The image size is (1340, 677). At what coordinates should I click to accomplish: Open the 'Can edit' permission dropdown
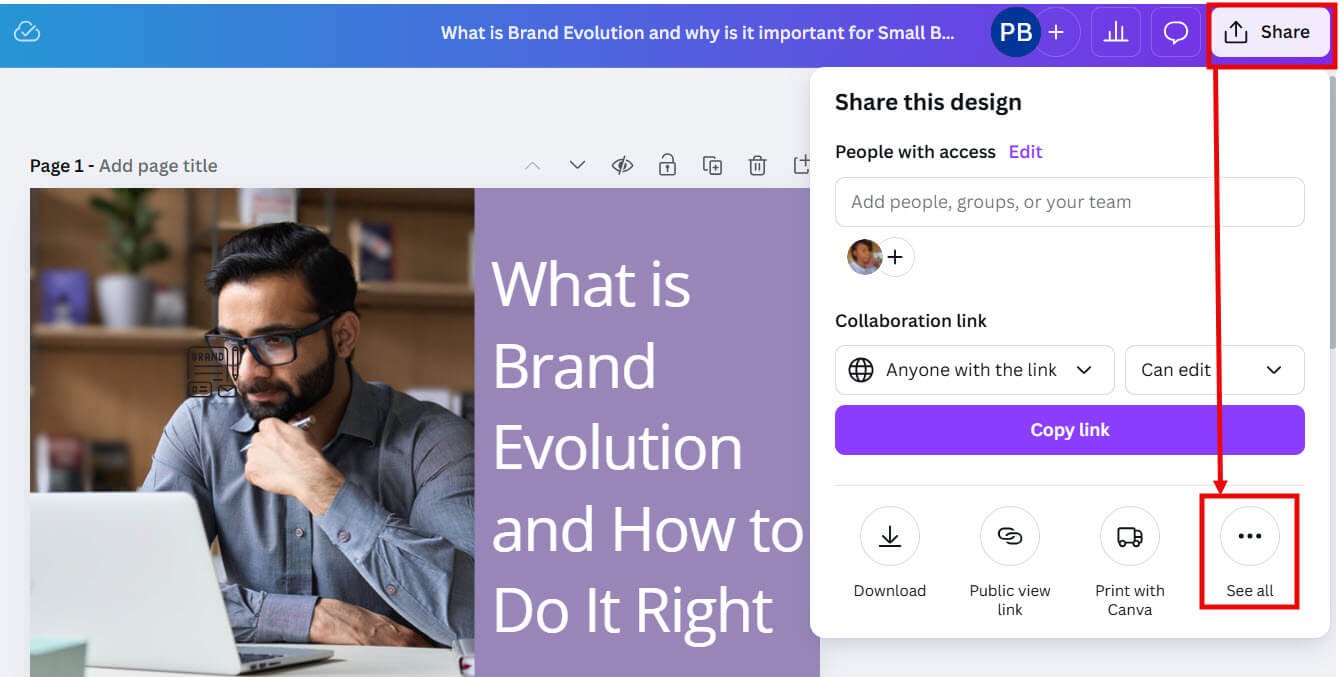(1214, 370)
